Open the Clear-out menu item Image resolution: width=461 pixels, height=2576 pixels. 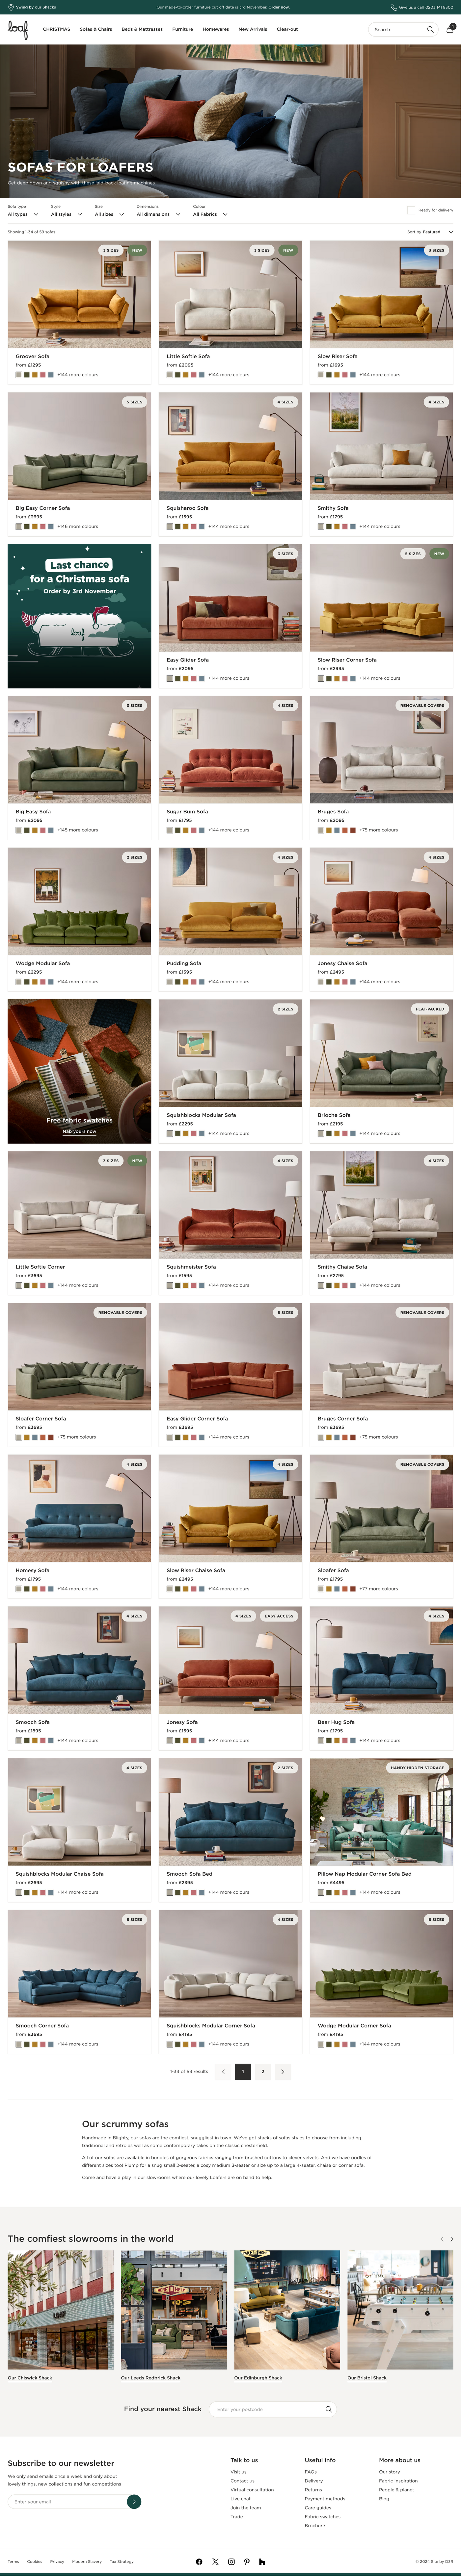click(x=287, y=29)
